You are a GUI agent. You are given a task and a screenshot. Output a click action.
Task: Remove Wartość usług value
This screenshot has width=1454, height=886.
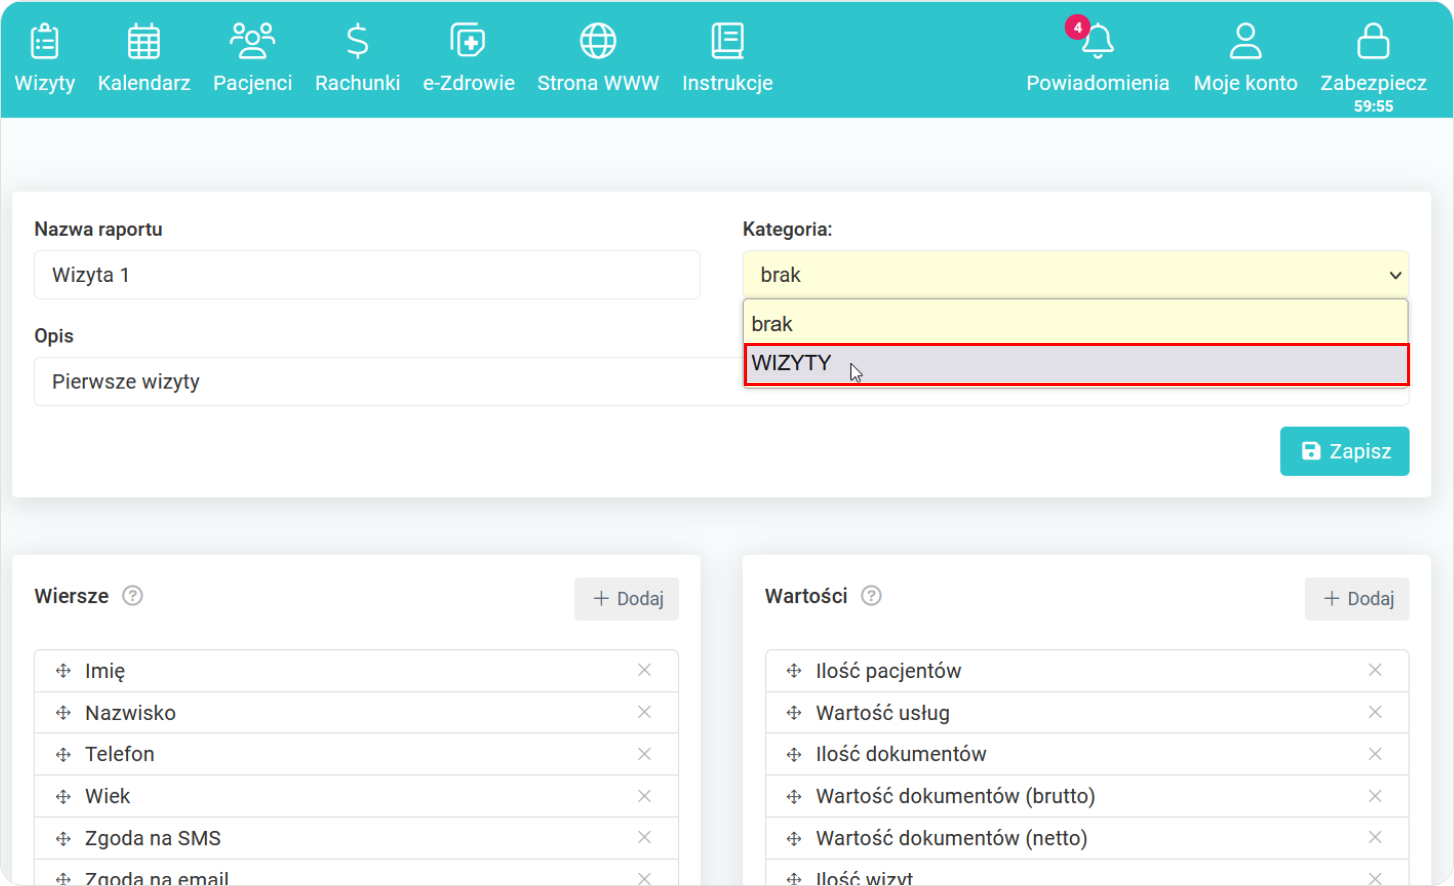coord(1375,712)
